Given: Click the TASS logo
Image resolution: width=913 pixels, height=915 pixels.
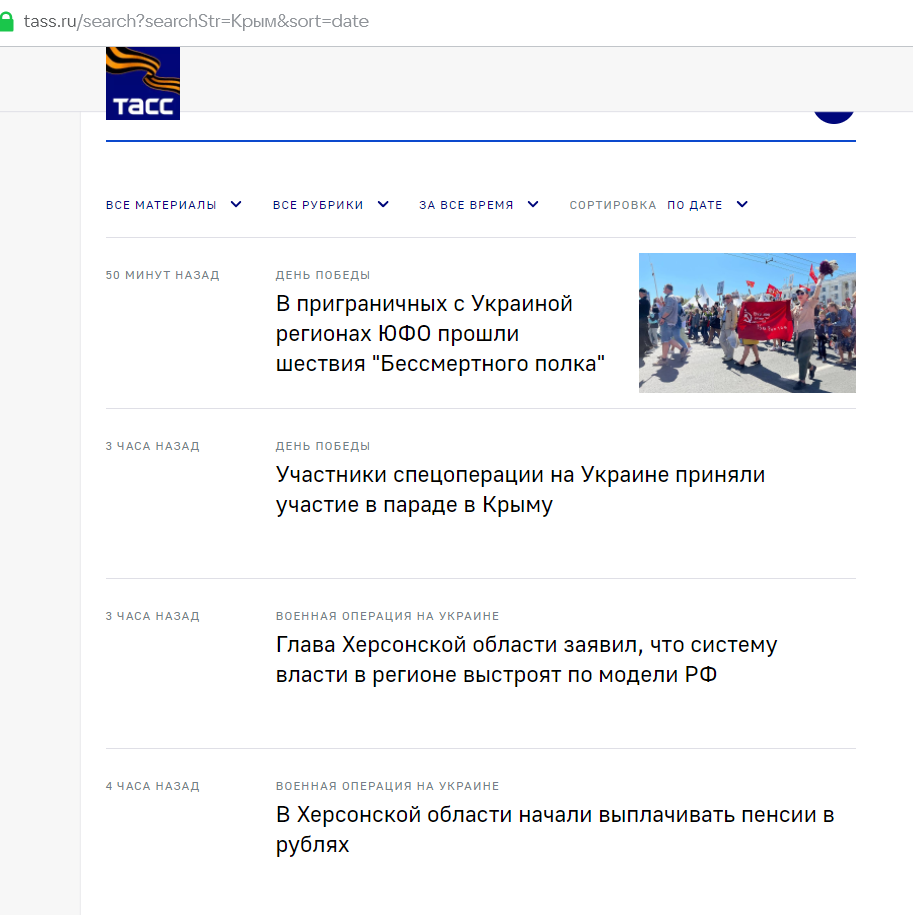Looking at the screenshot, I should point(143,83).
